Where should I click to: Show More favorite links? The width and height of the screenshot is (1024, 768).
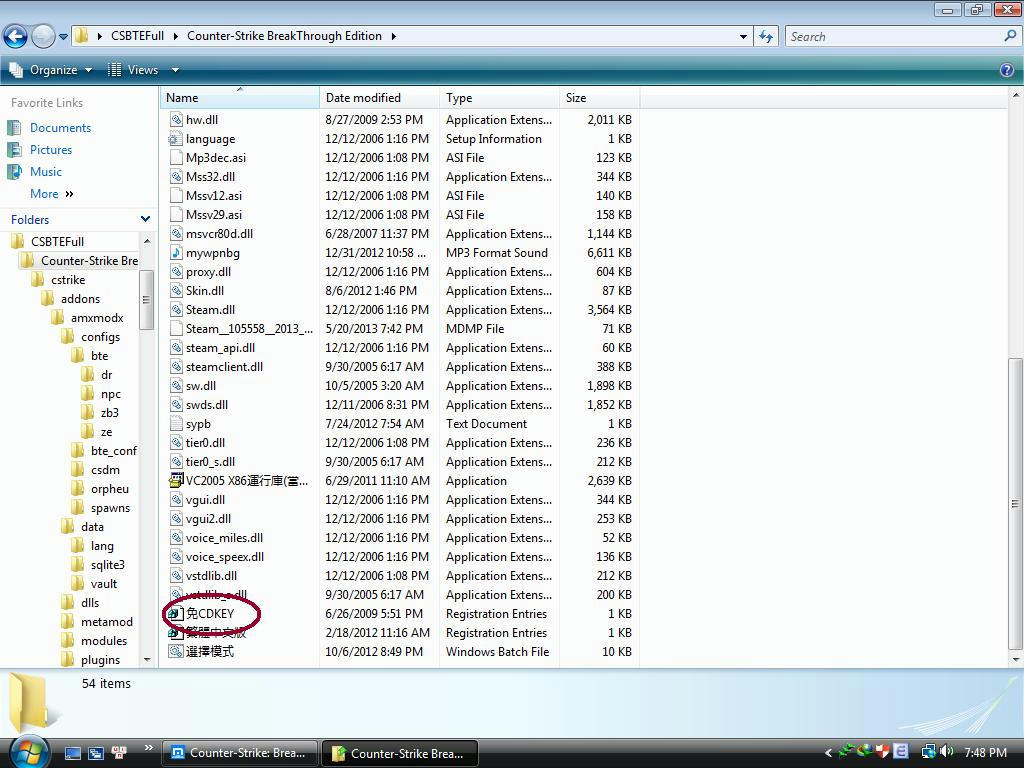[52, 194]
